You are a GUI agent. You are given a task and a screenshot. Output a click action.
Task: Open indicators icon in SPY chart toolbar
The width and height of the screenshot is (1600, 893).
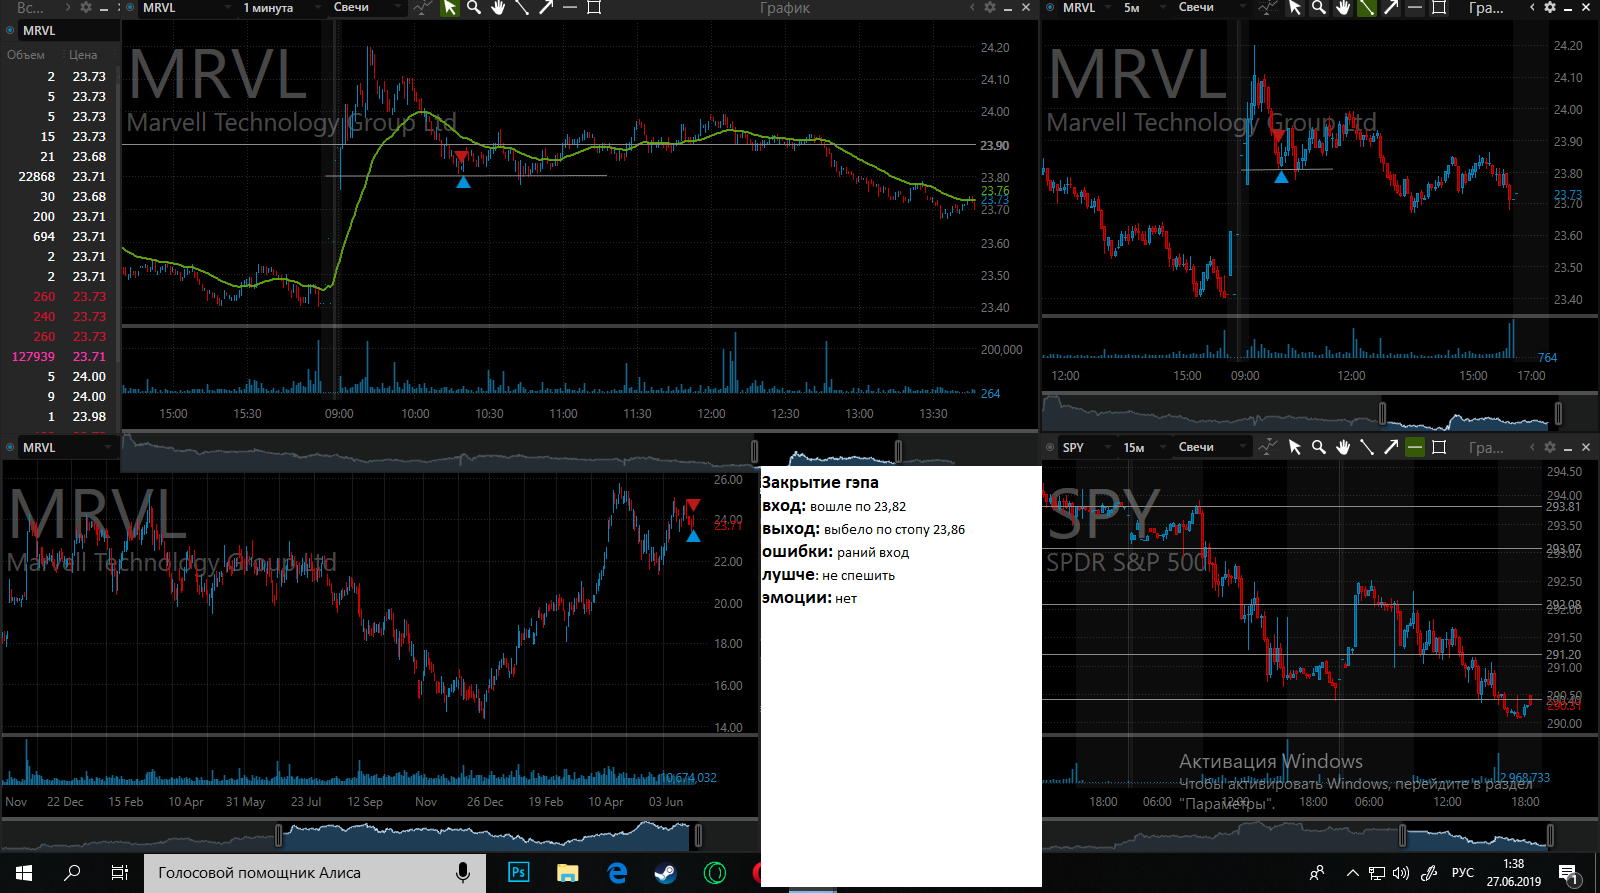[1268, 448]
